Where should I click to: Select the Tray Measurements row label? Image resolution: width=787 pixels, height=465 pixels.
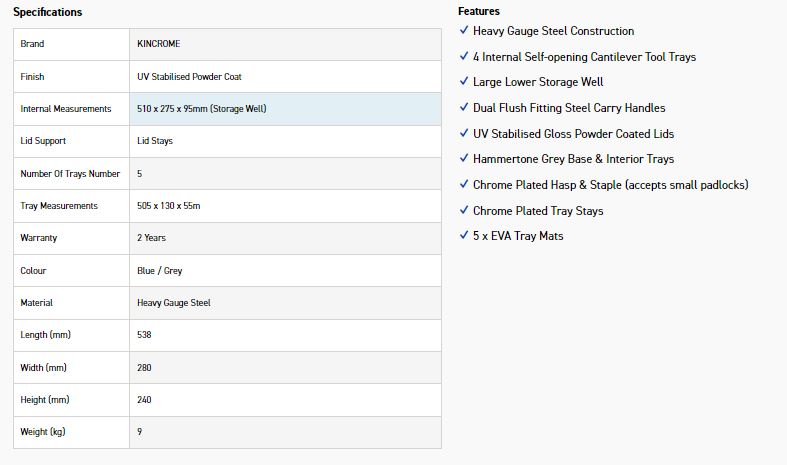[x=59, y=206]
